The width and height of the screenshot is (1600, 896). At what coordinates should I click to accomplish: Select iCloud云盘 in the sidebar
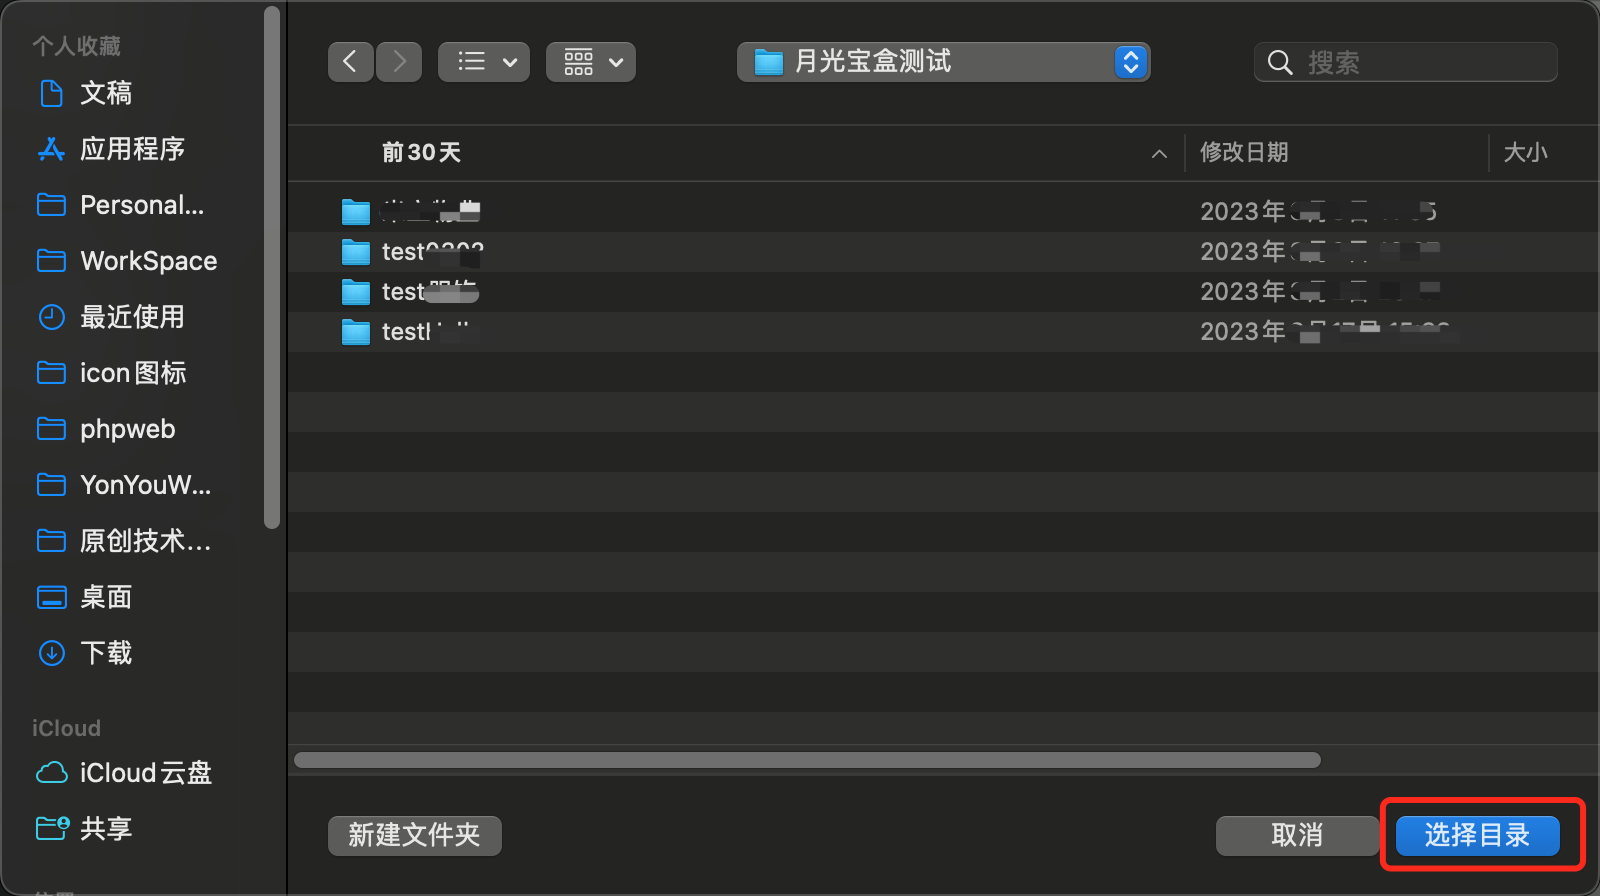[145, 773]
